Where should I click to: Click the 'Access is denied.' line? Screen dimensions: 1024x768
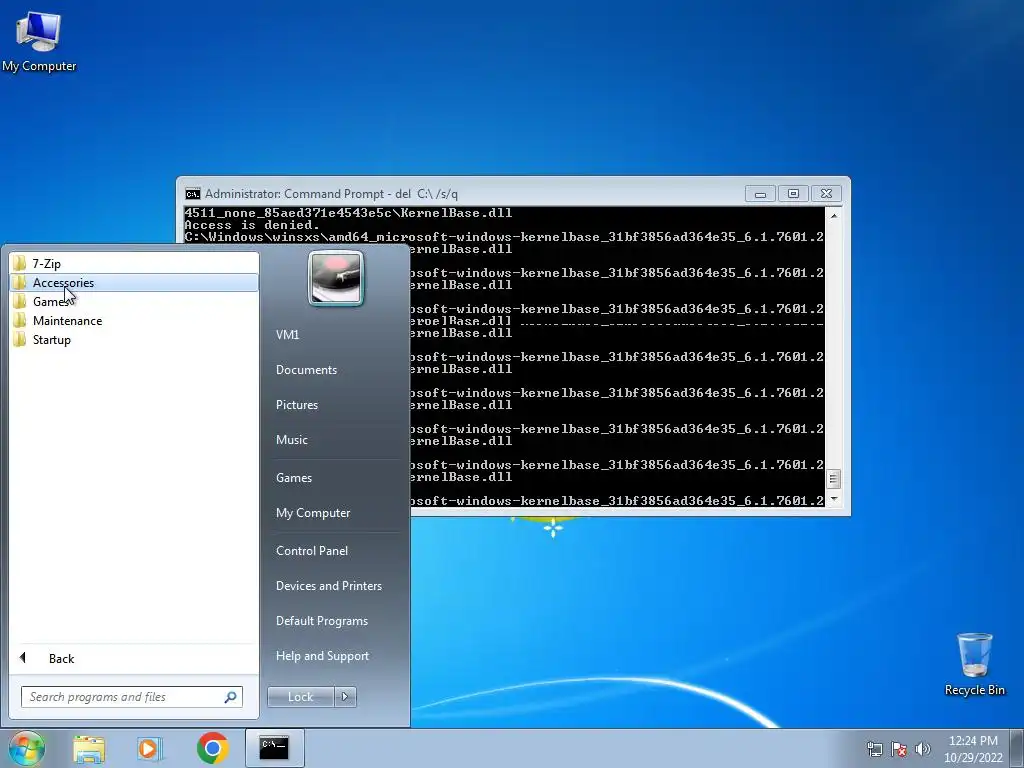[x=252, y=225]
